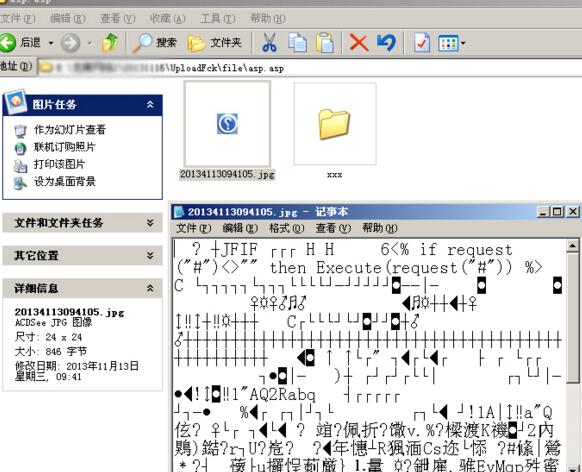Click the Notepad title bar icon
Screen dimensions: 582x472
[180, 212]
